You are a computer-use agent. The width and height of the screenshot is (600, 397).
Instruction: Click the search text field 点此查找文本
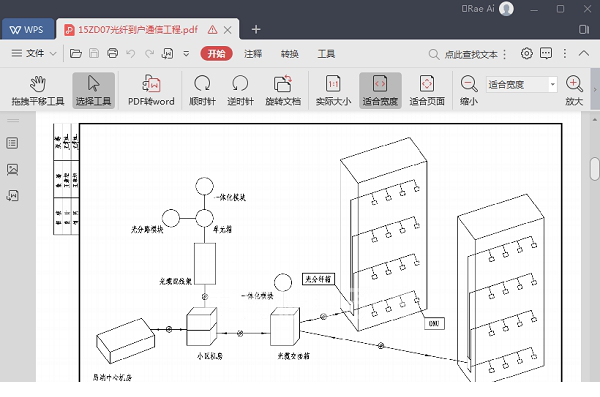(471, 54)
